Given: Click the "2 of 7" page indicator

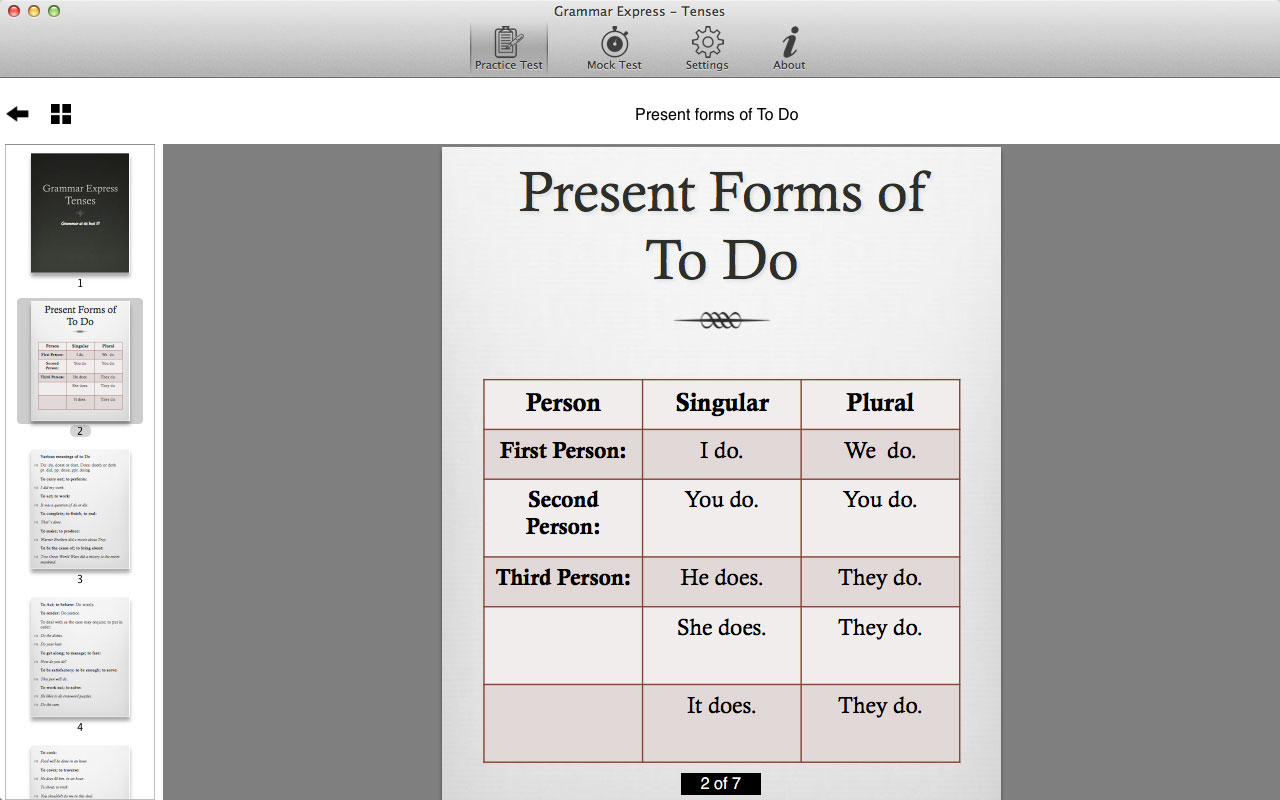Looking at the screenshot, I should click(x=720, y=784).
